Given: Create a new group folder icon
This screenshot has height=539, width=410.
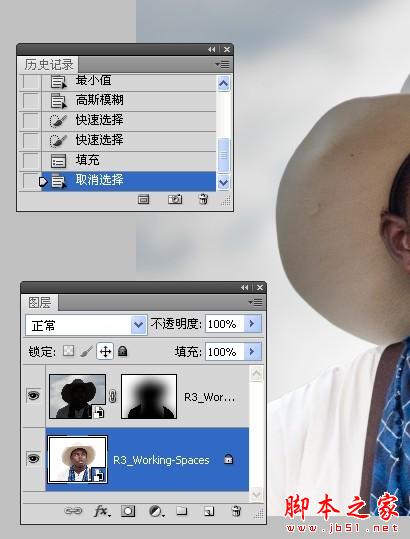Looking at the screenshot, I should click(181, 511).
